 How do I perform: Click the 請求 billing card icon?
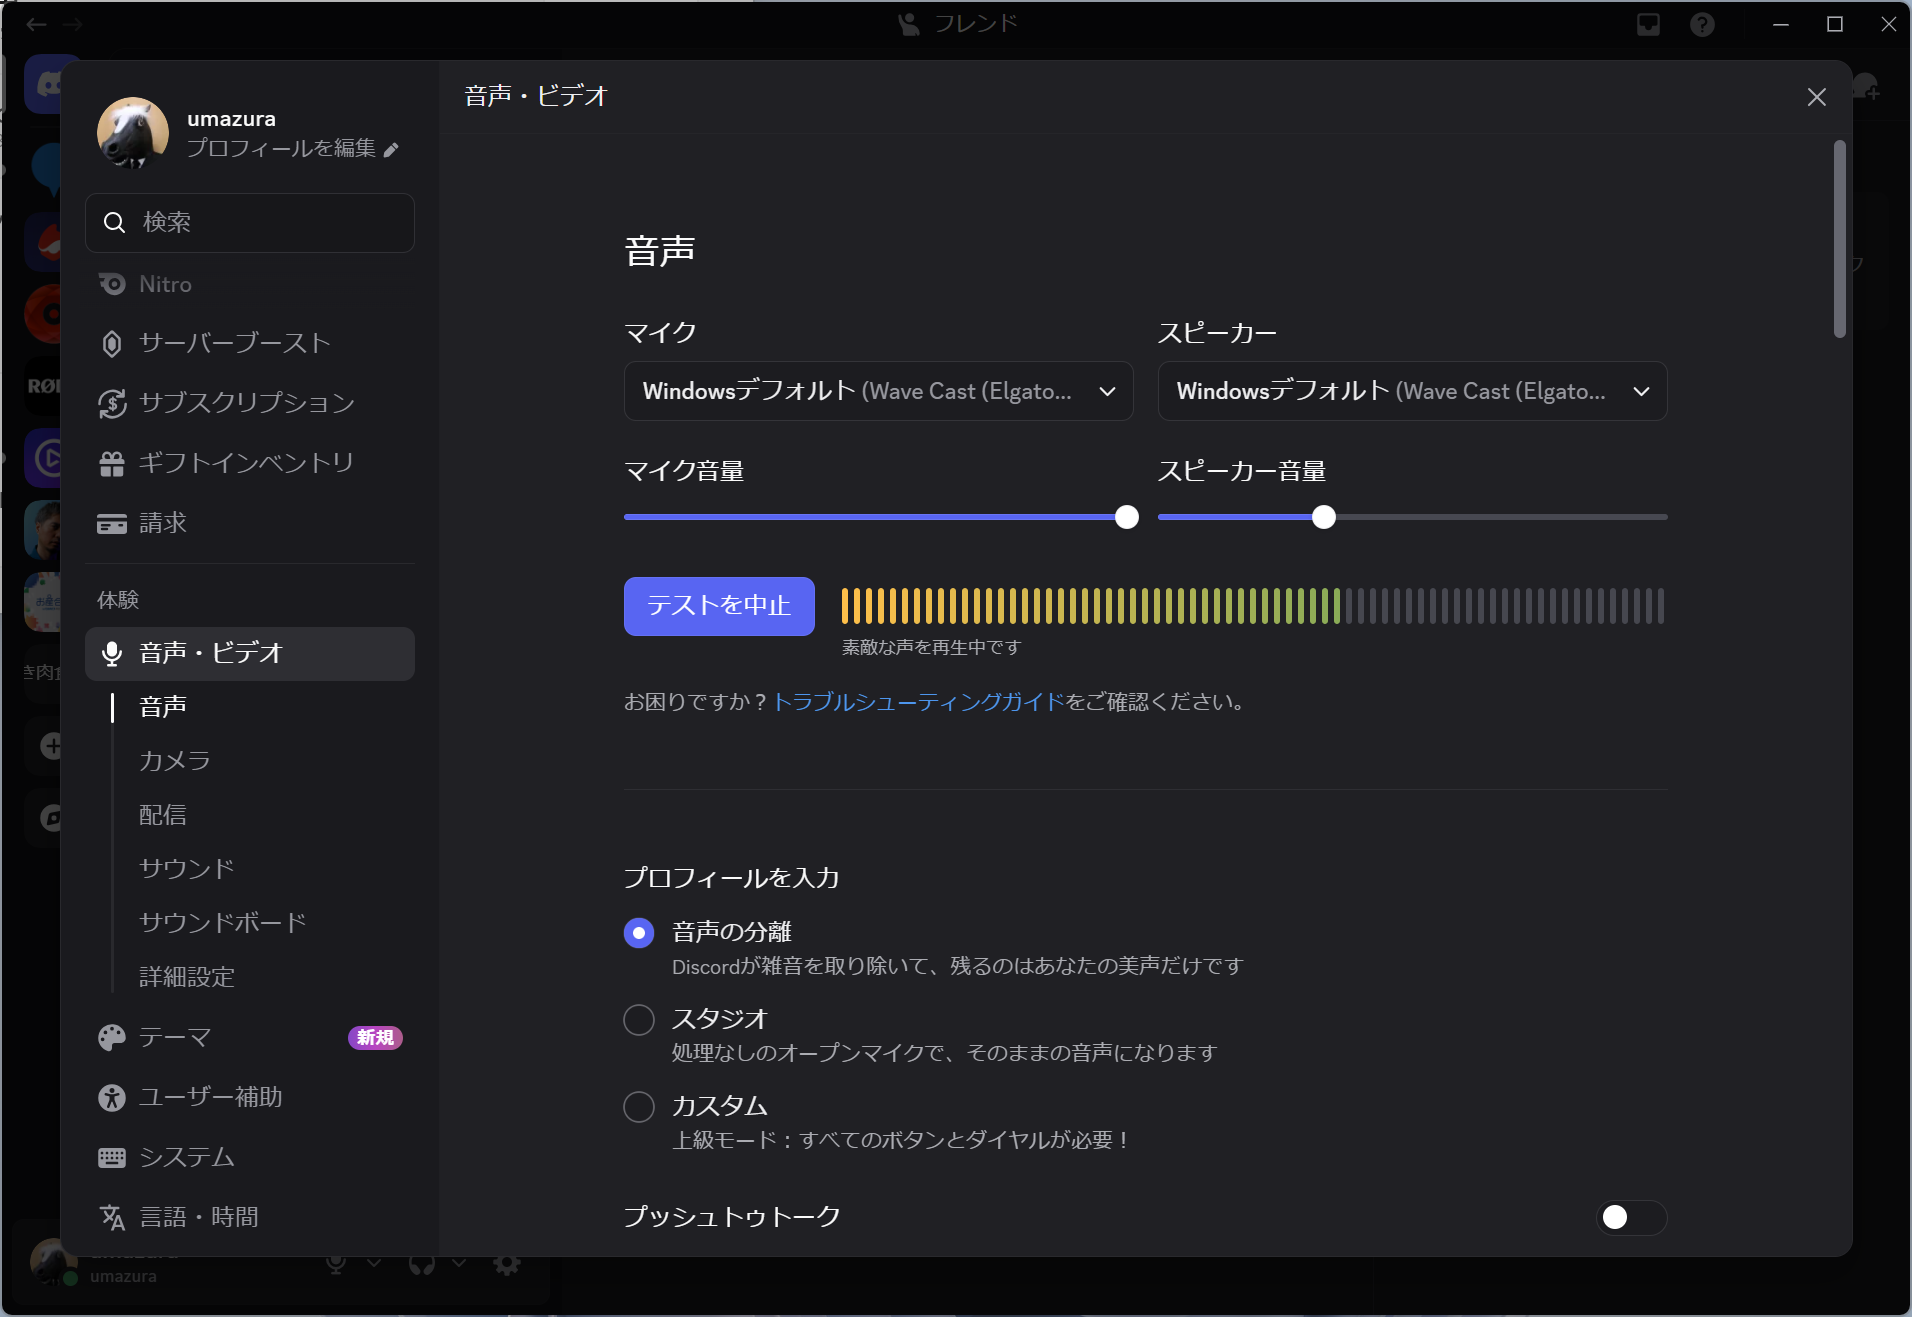[112, 523]
